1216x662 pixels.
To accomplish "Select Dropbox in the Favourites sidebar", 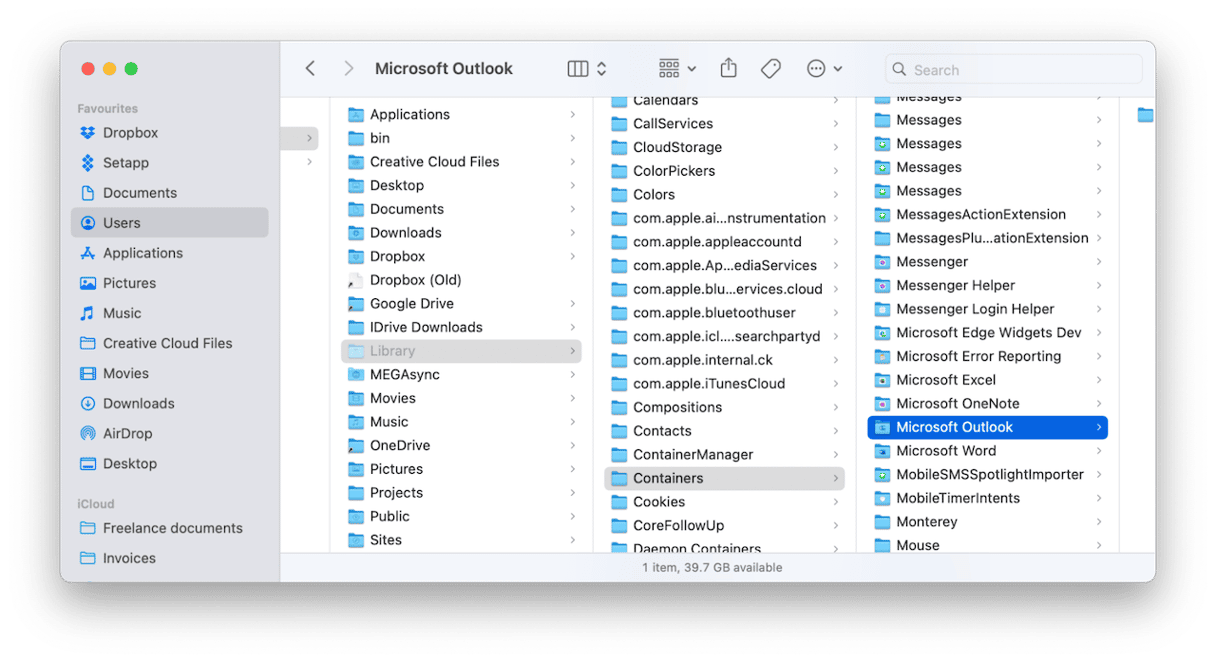I will 130,133.
